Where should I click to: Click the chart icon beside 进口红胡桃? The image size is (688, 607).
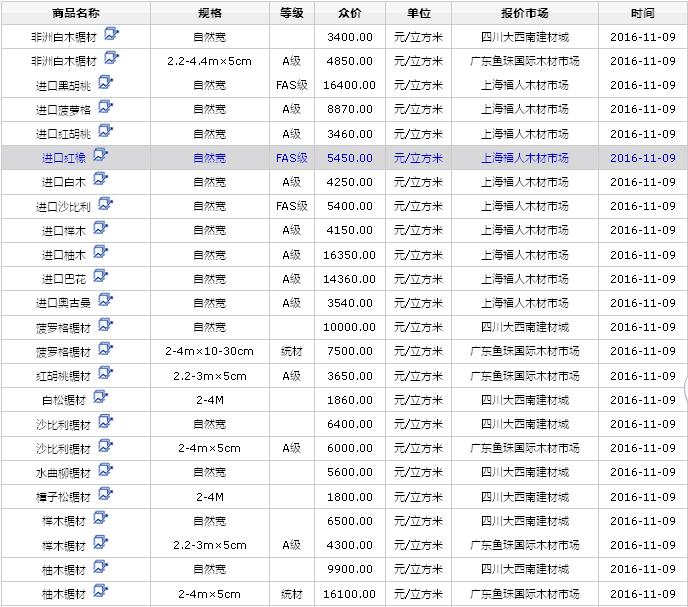pos(105,132)
